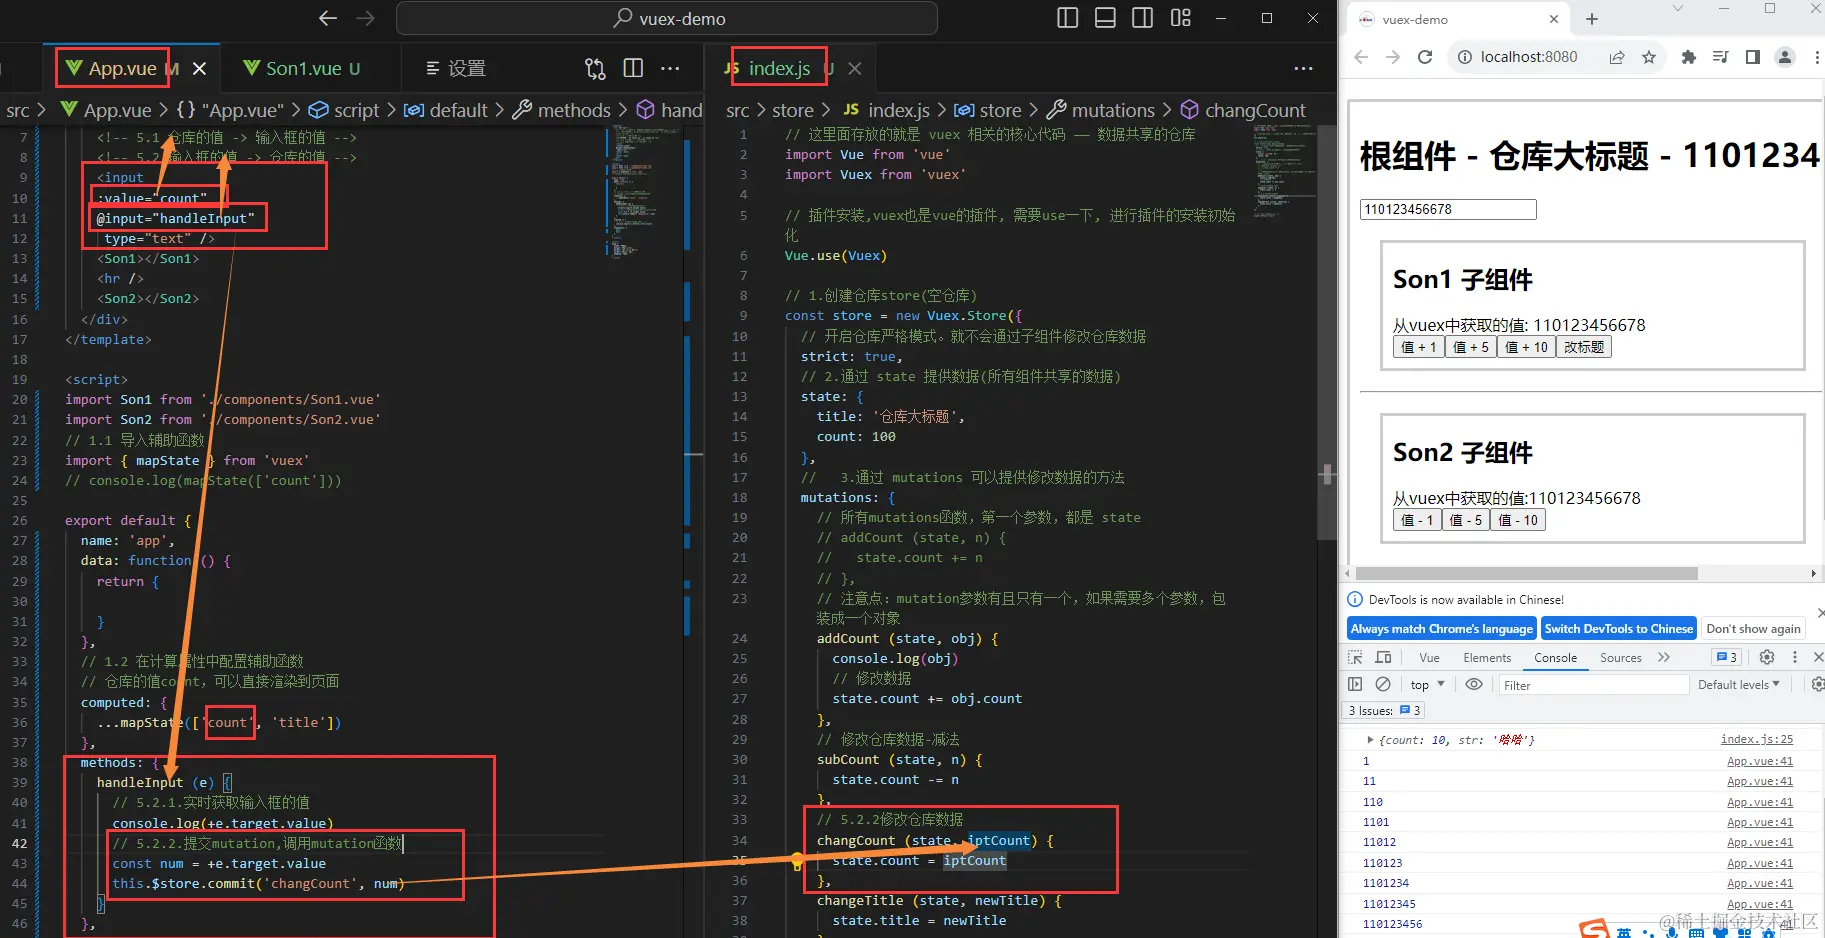This screenshot has height=938, width=1825.
Task: Bookmark this page with the star icon
Action: click(x=1649, y=57)
